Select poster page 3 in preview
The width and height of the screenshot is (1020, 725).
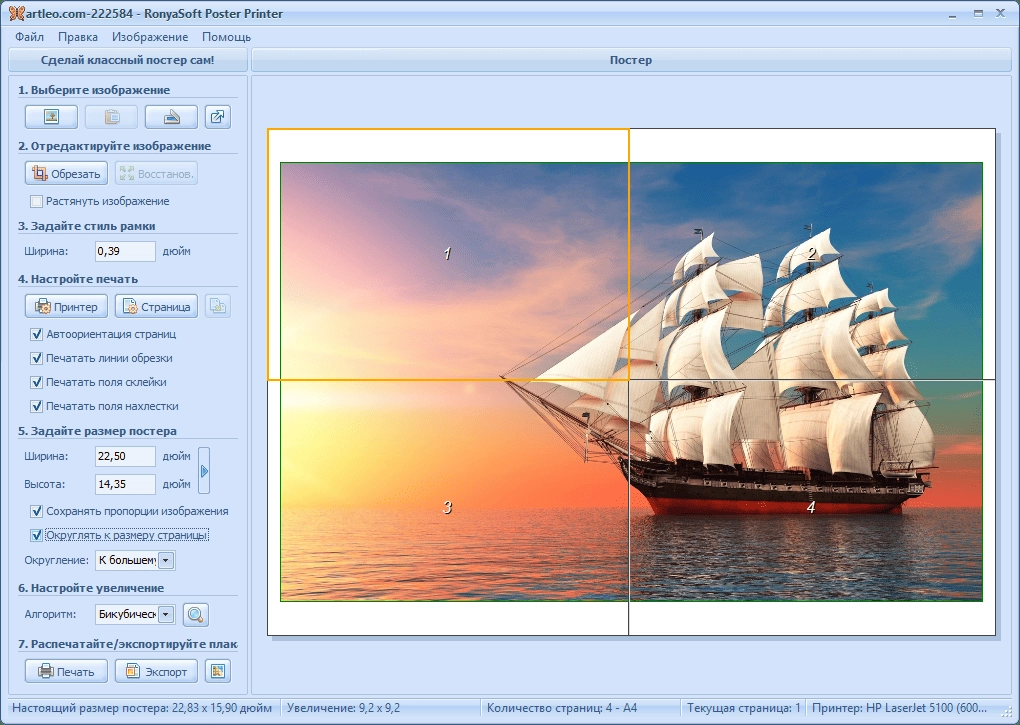(448, 508)
